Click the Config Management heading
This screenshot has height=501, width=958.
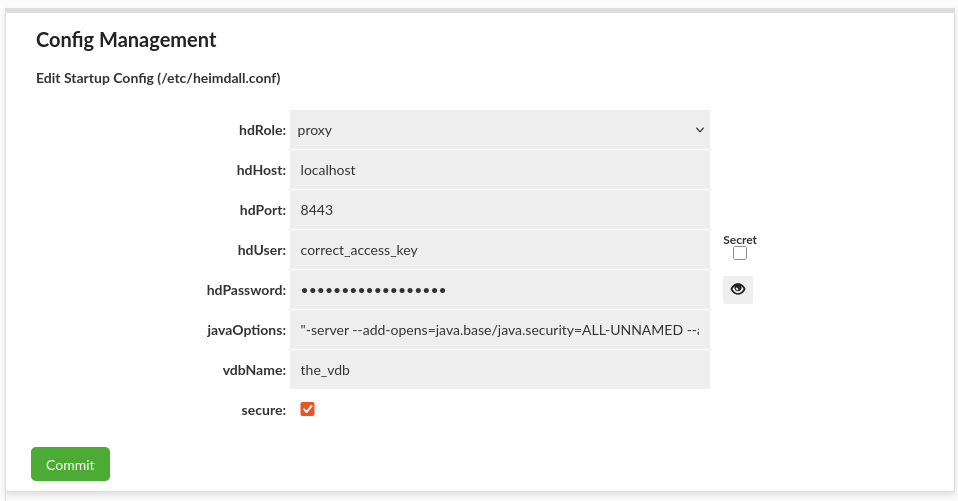[x=126, y=40]
